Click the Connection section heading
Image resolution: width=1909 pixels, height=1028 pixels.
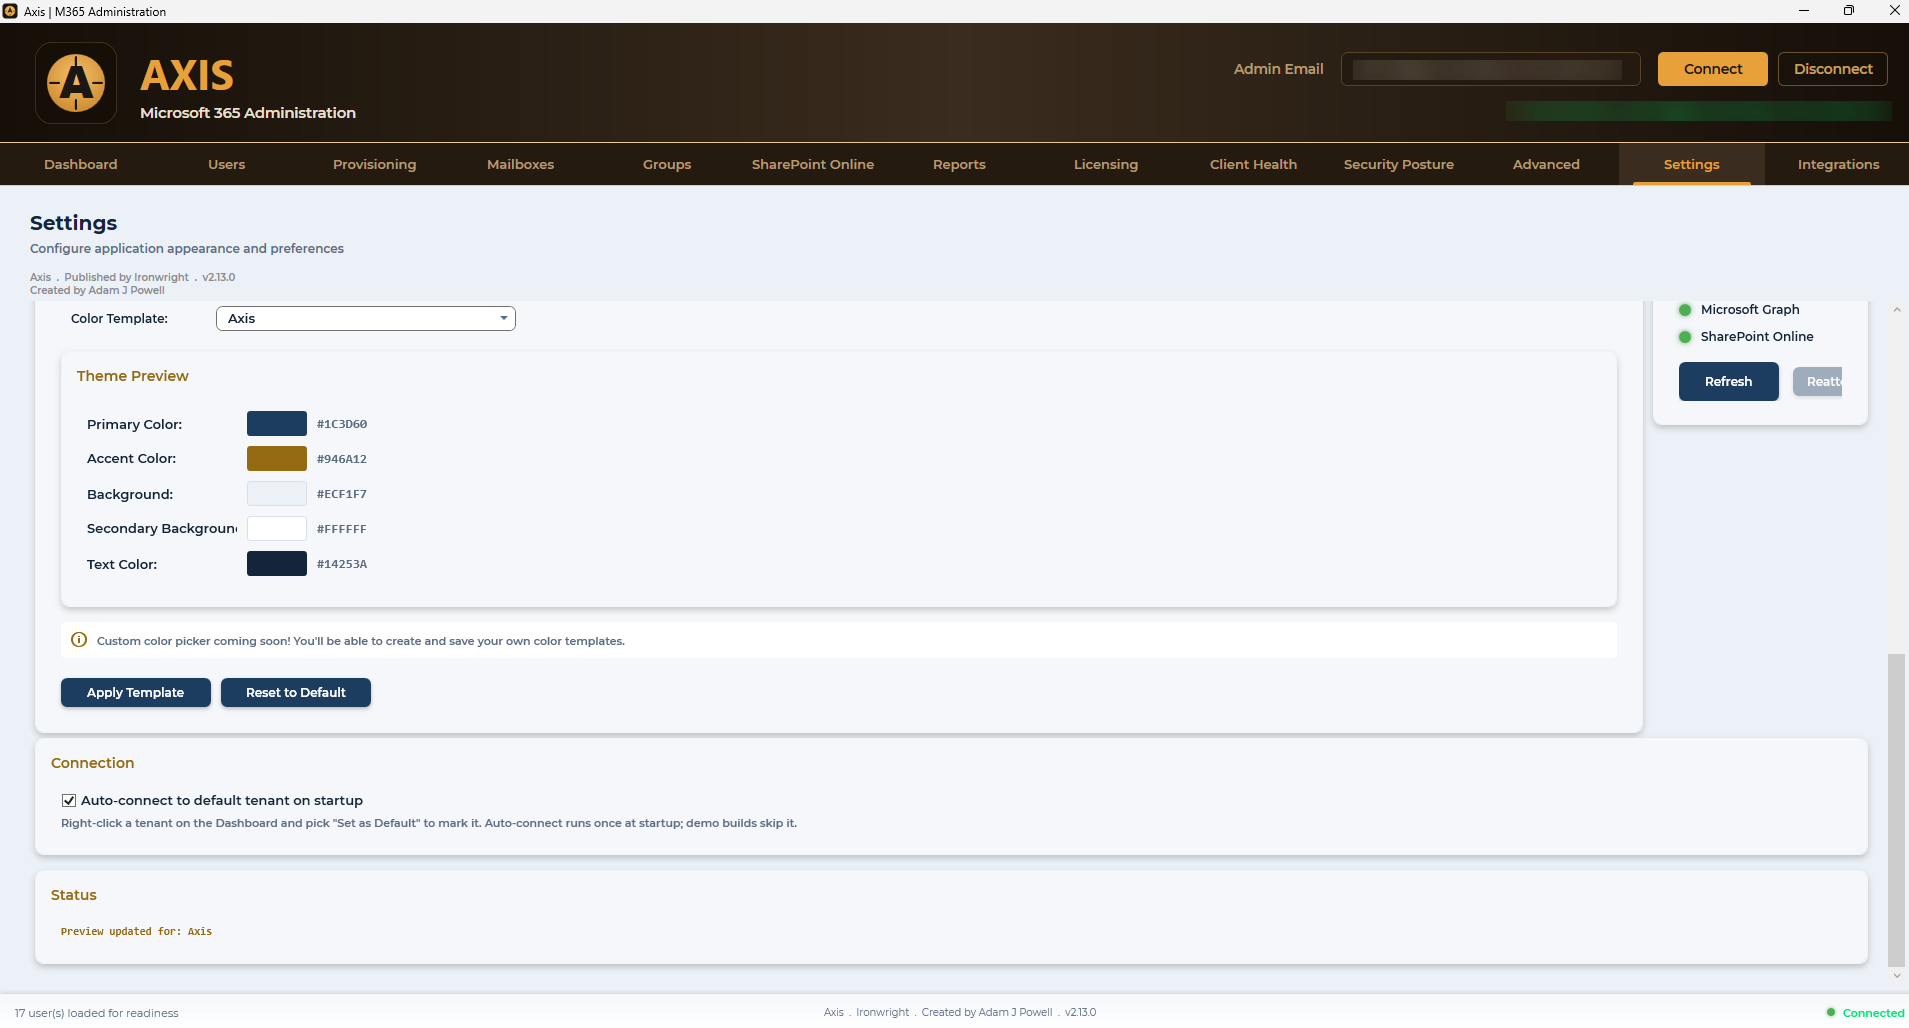pyautogui.click(x=92, y=763)
